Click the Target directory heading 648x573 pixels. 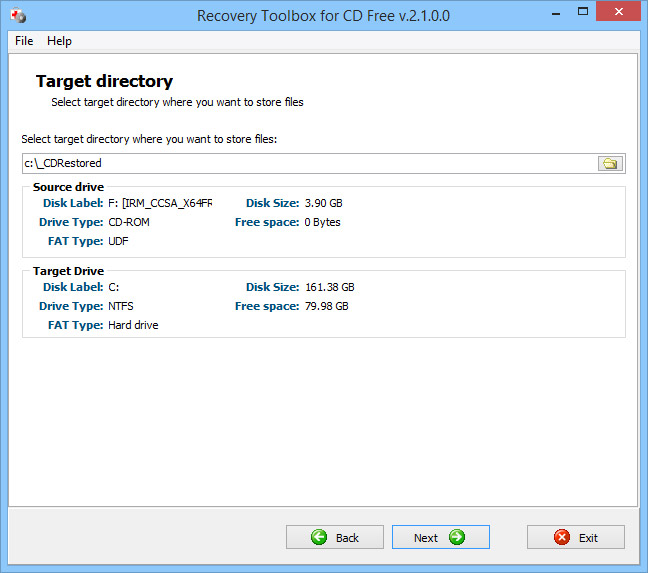click(x=104, y=81)
